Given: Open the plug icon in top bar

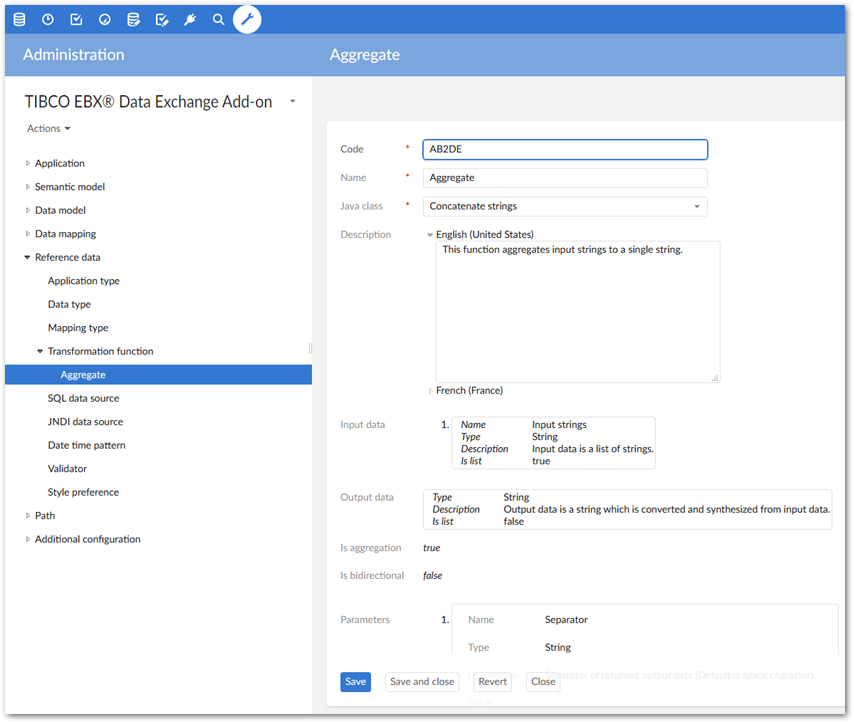Looking at the screenshot, I should [190, 19].
